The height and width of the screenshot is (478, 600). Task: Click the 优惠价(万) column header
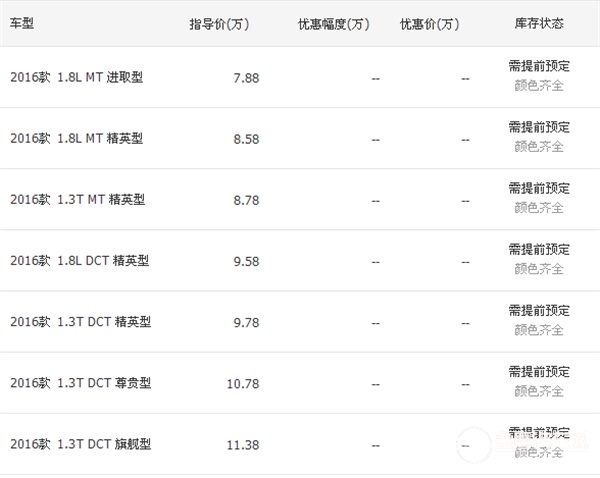click(x=429, y=23)
